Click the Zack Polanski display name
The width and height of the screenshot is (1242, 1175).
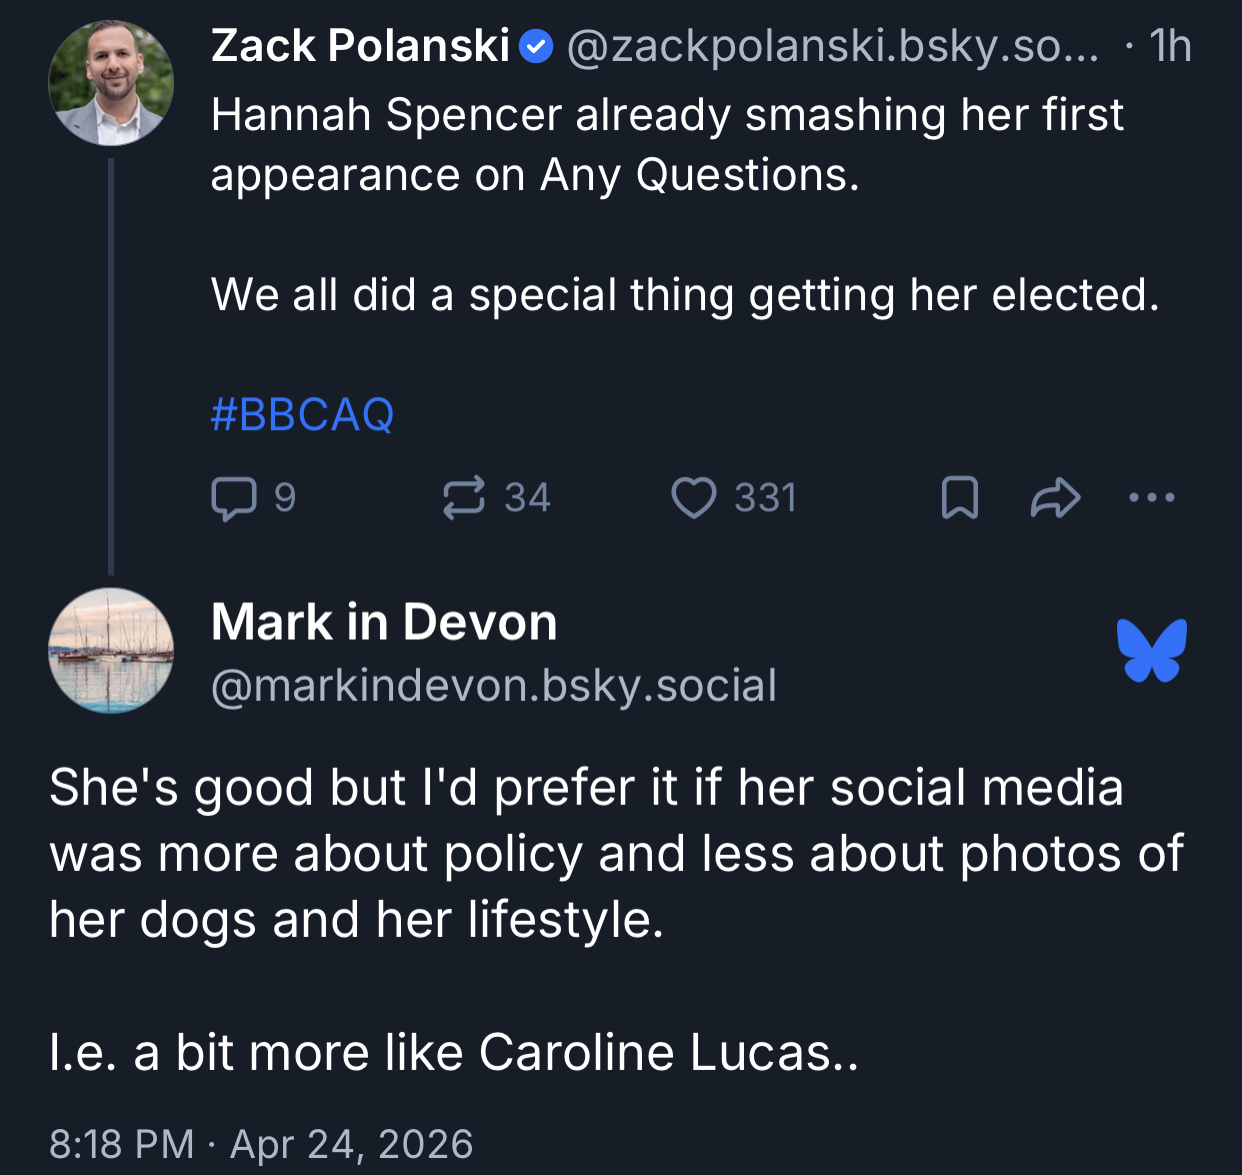[x=360, y=46]
